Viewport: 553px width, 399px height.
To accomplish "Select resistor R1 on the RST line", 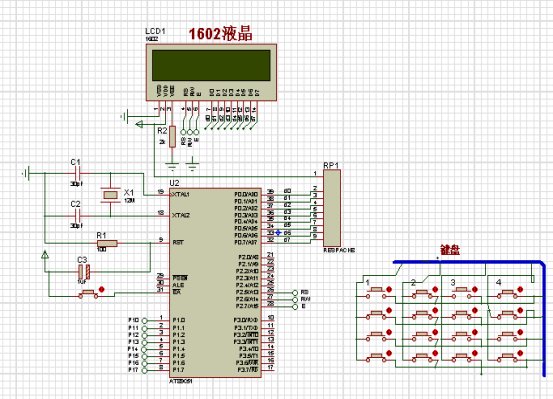I will point(107,243).
